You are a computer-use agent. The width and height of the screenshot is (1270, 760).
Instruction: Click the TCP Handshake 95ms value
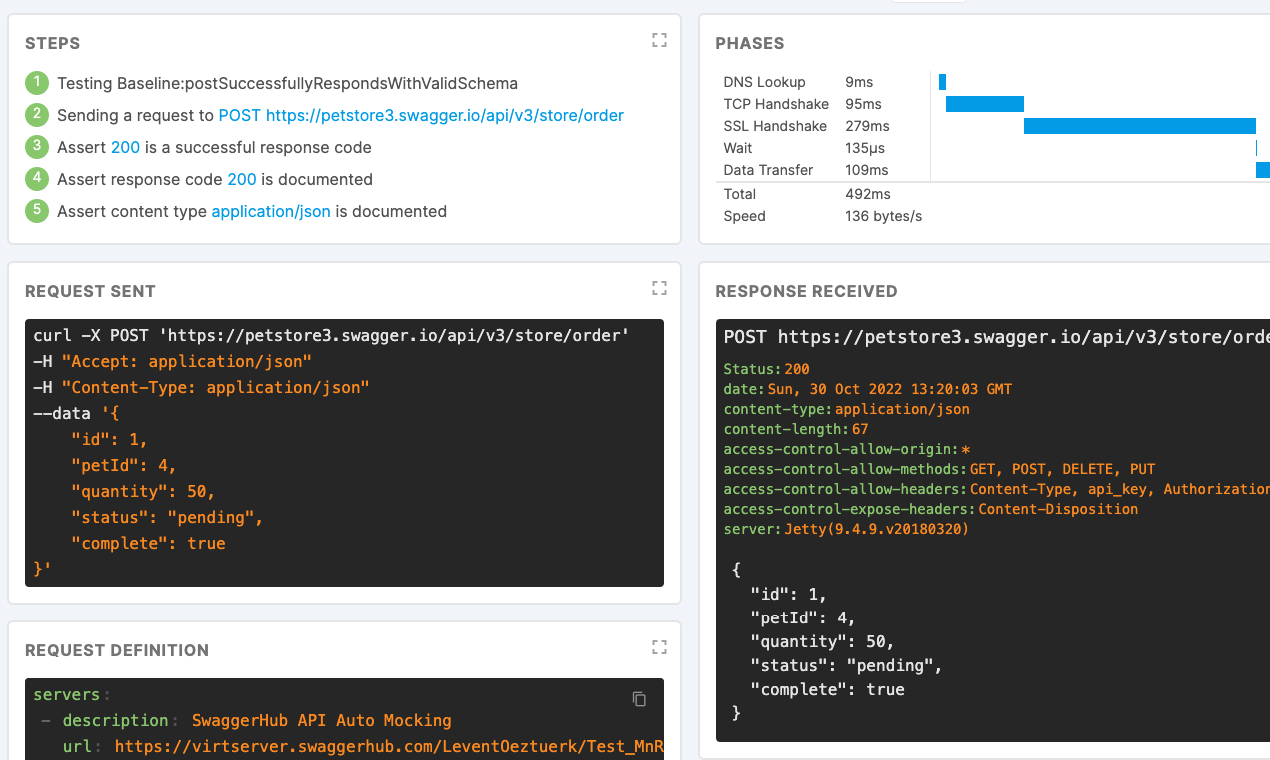[863, 104]
